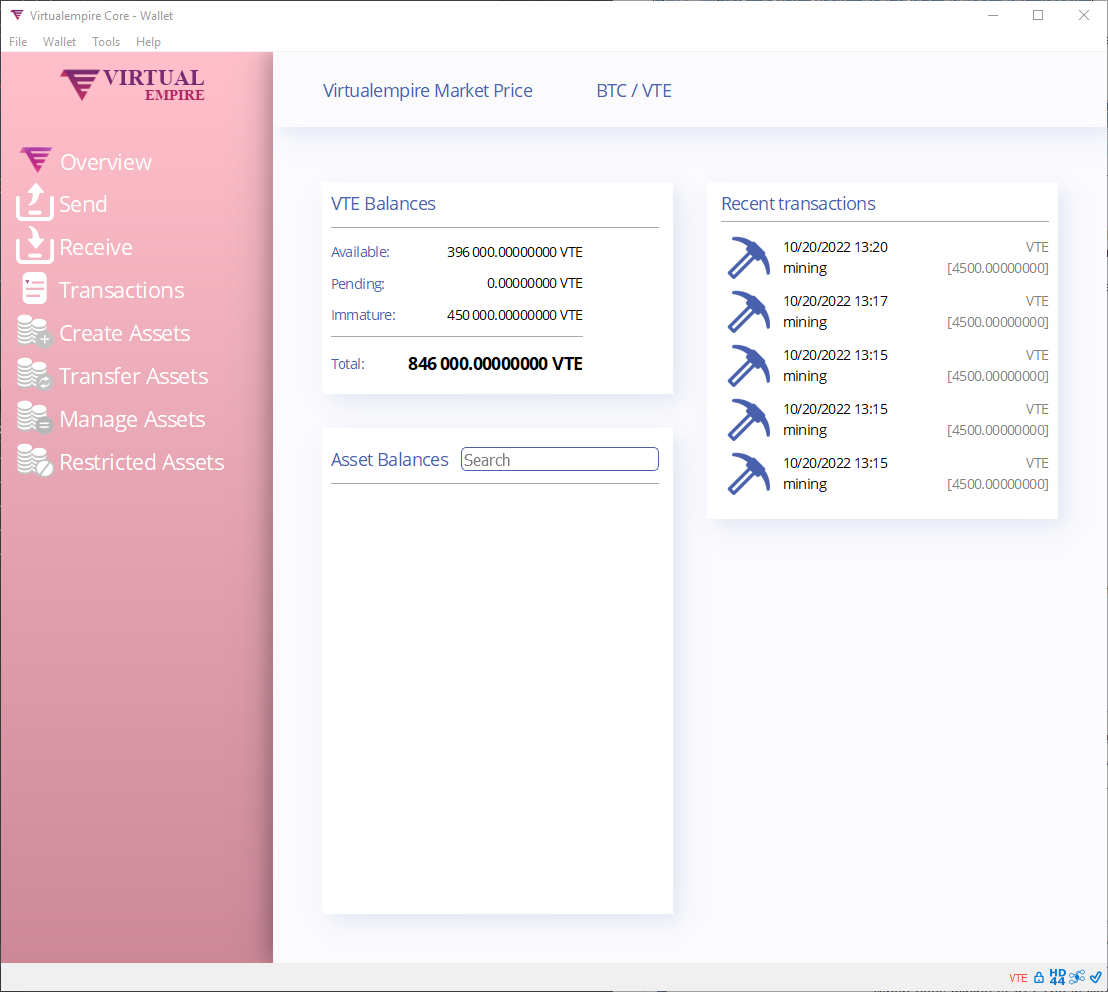Viewport: 1108px width, 992px height.
Task: Click the pending balance 0.00000000 VTE
Action: tap(535, 283)
